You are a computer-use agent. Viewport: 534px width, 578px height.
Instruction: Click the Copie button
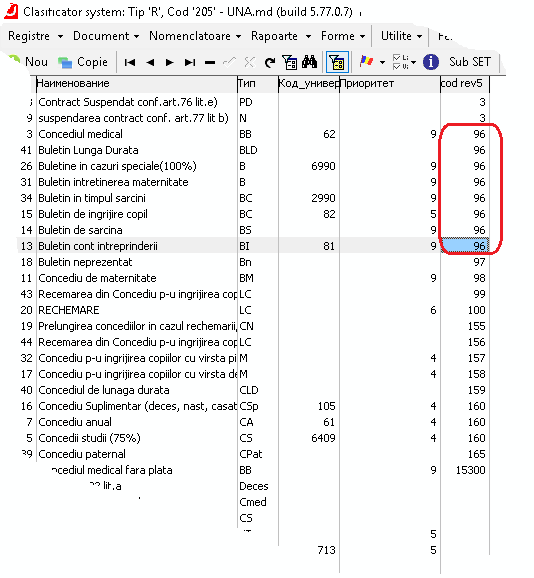click(84, 62)
